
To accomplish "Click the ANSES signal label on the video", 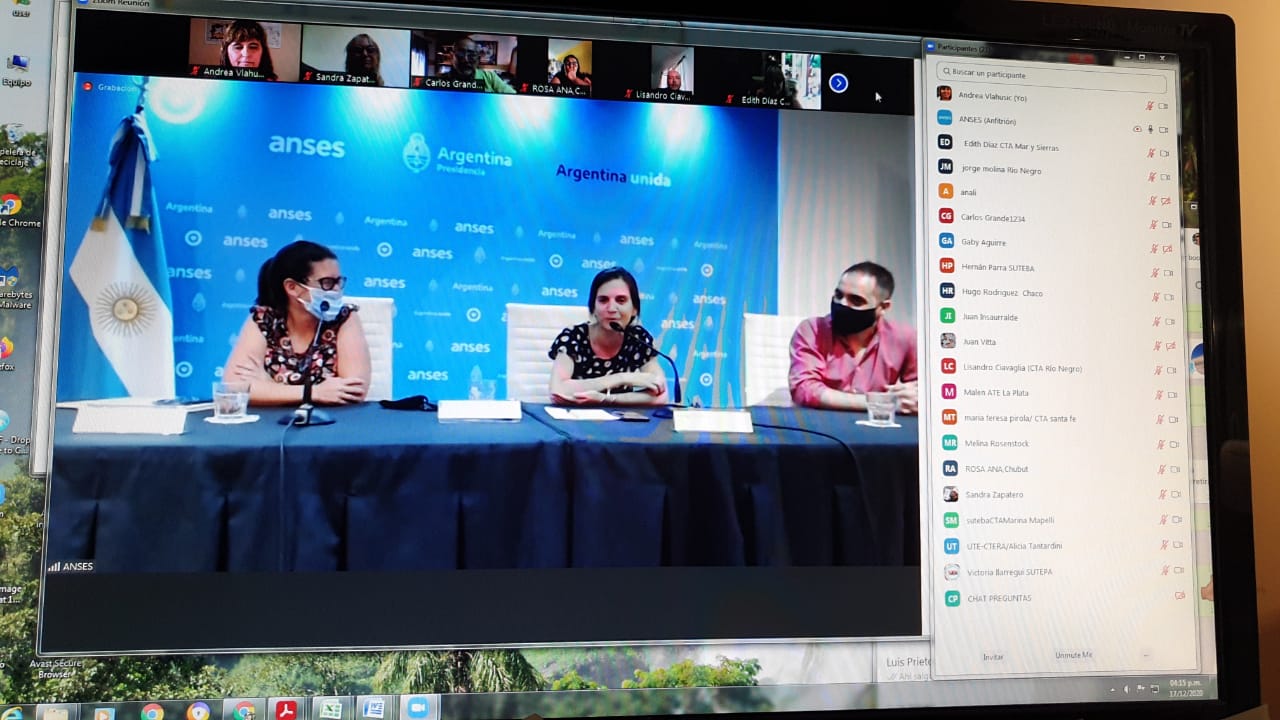I will tap(71, 566).
